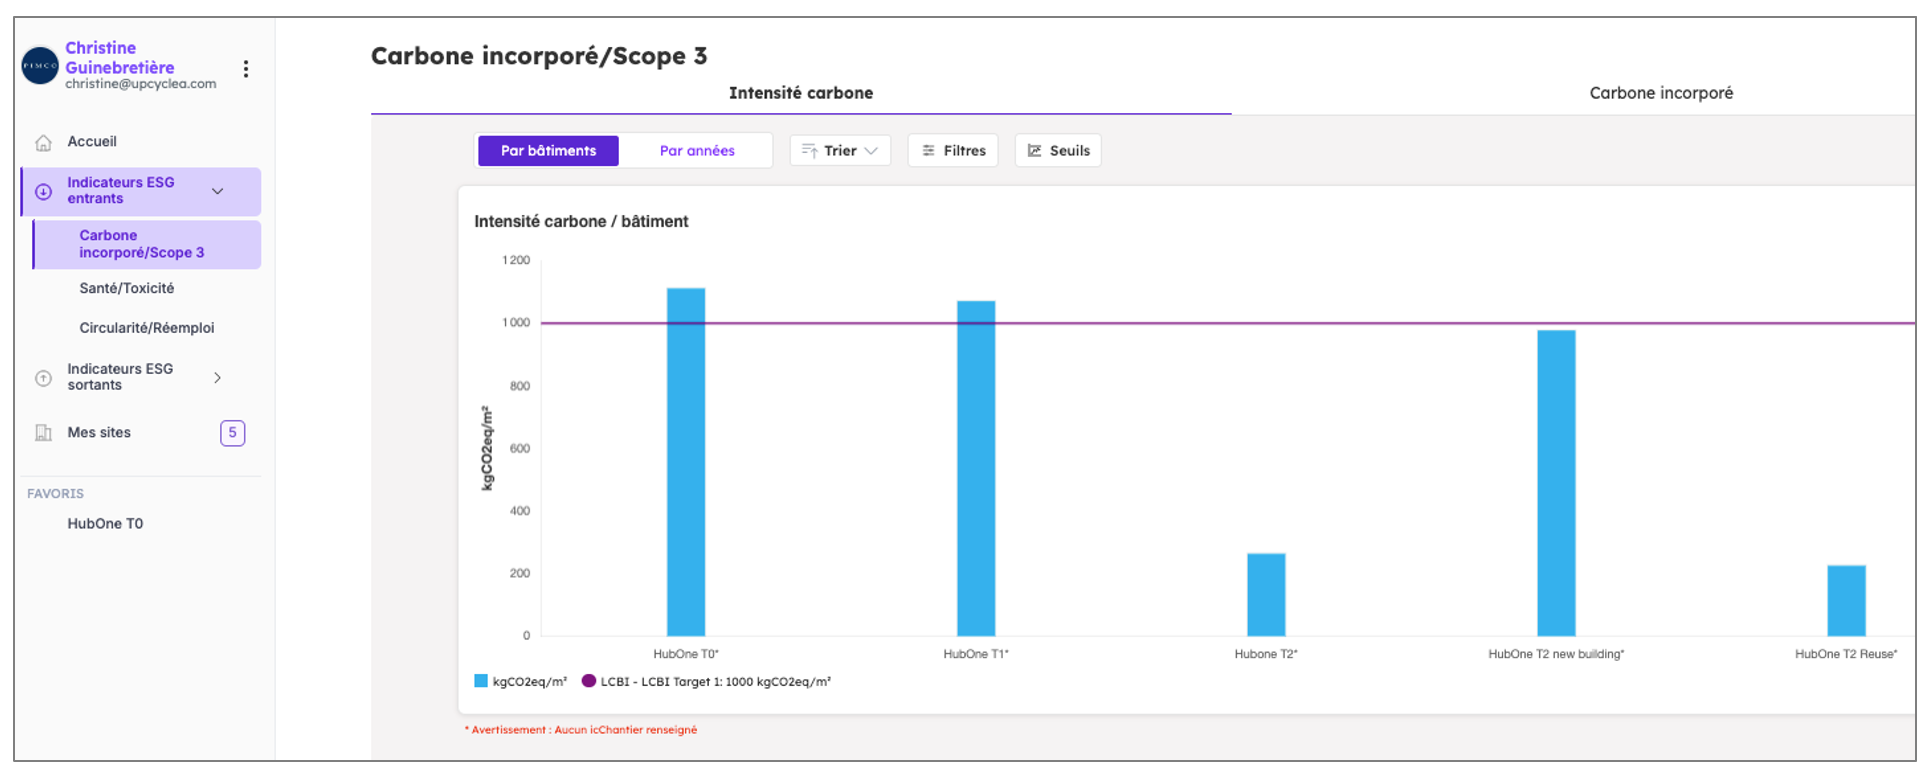Click the FAVORIS section label
Screen dimensions: 1930x778
coord(55,494)
